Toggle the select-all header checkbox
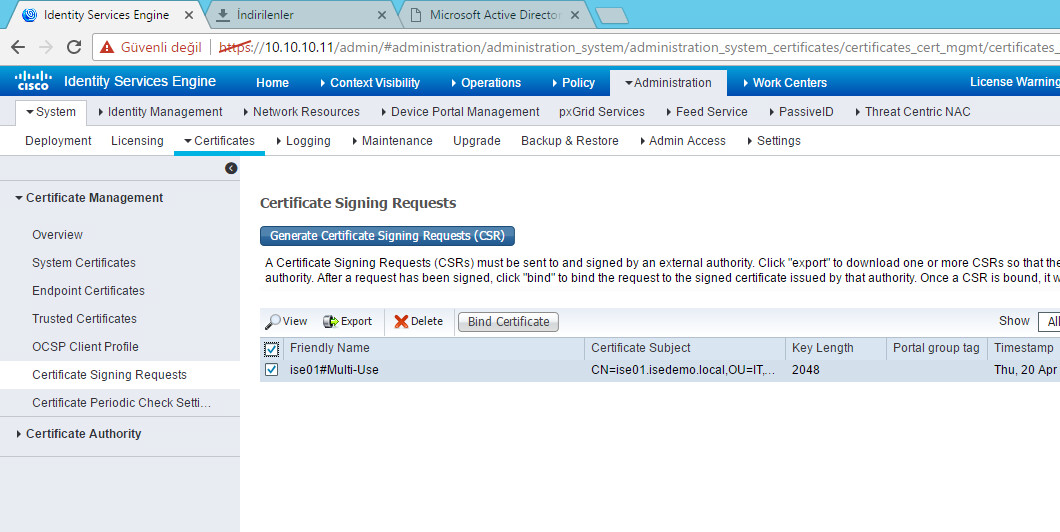This screenshot has height=532, width=1060. (271, 349)
